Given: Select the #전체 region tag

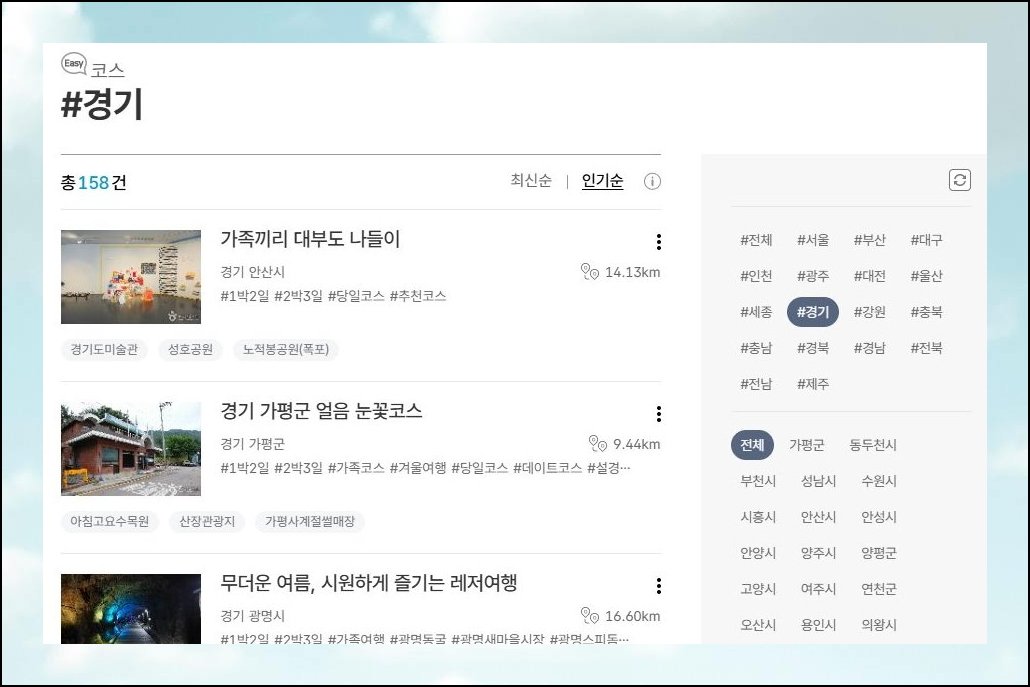Looking at the screenshot, I should (x=756, y=240).
